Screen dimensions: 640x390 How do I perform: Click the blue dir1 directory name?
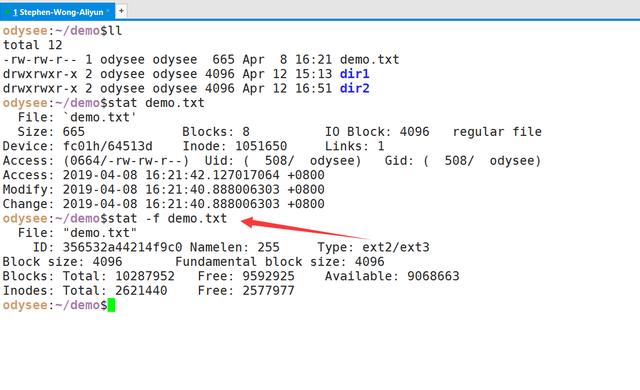354,74
